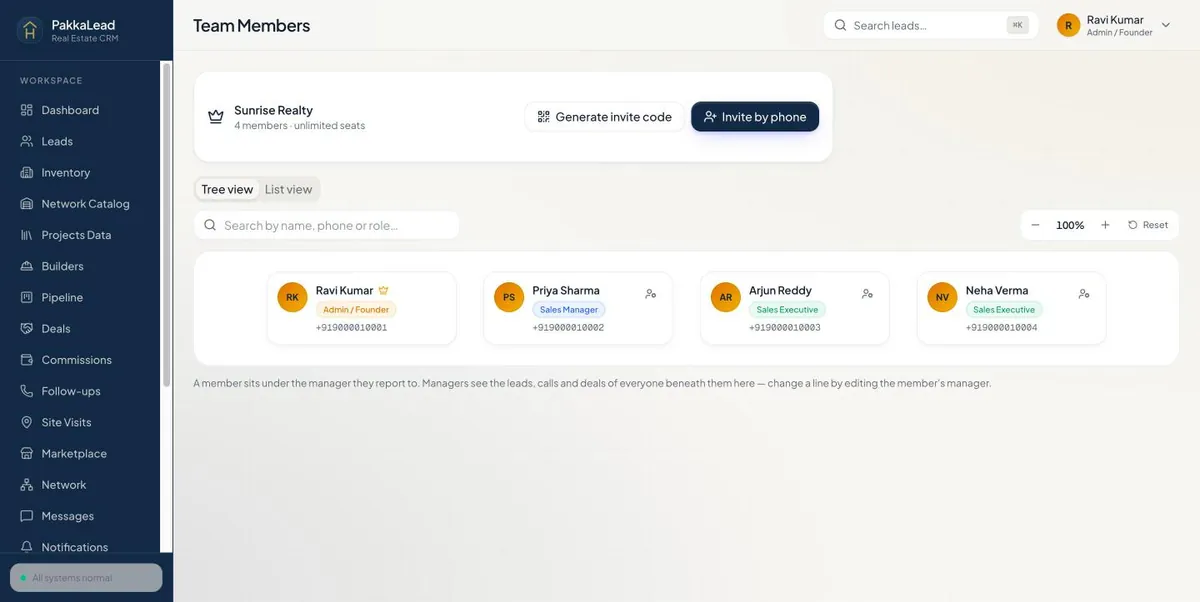The width and height of the screenshot is (1200, 602).
Task: Click phone number +919000010003
Action: click(785, 327)
